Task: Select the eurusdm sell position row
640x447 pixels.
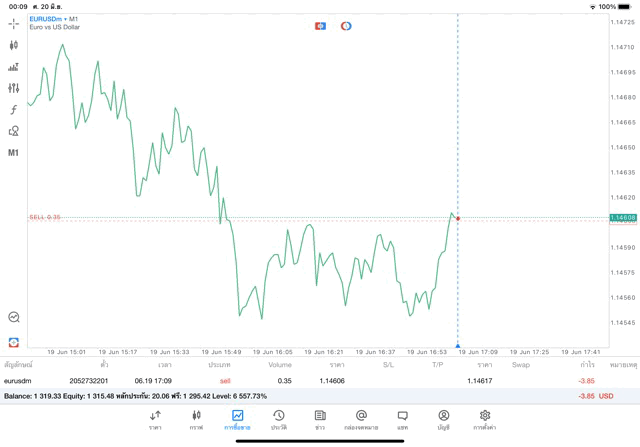Action: pyautogui.click(x=300, y=381)
